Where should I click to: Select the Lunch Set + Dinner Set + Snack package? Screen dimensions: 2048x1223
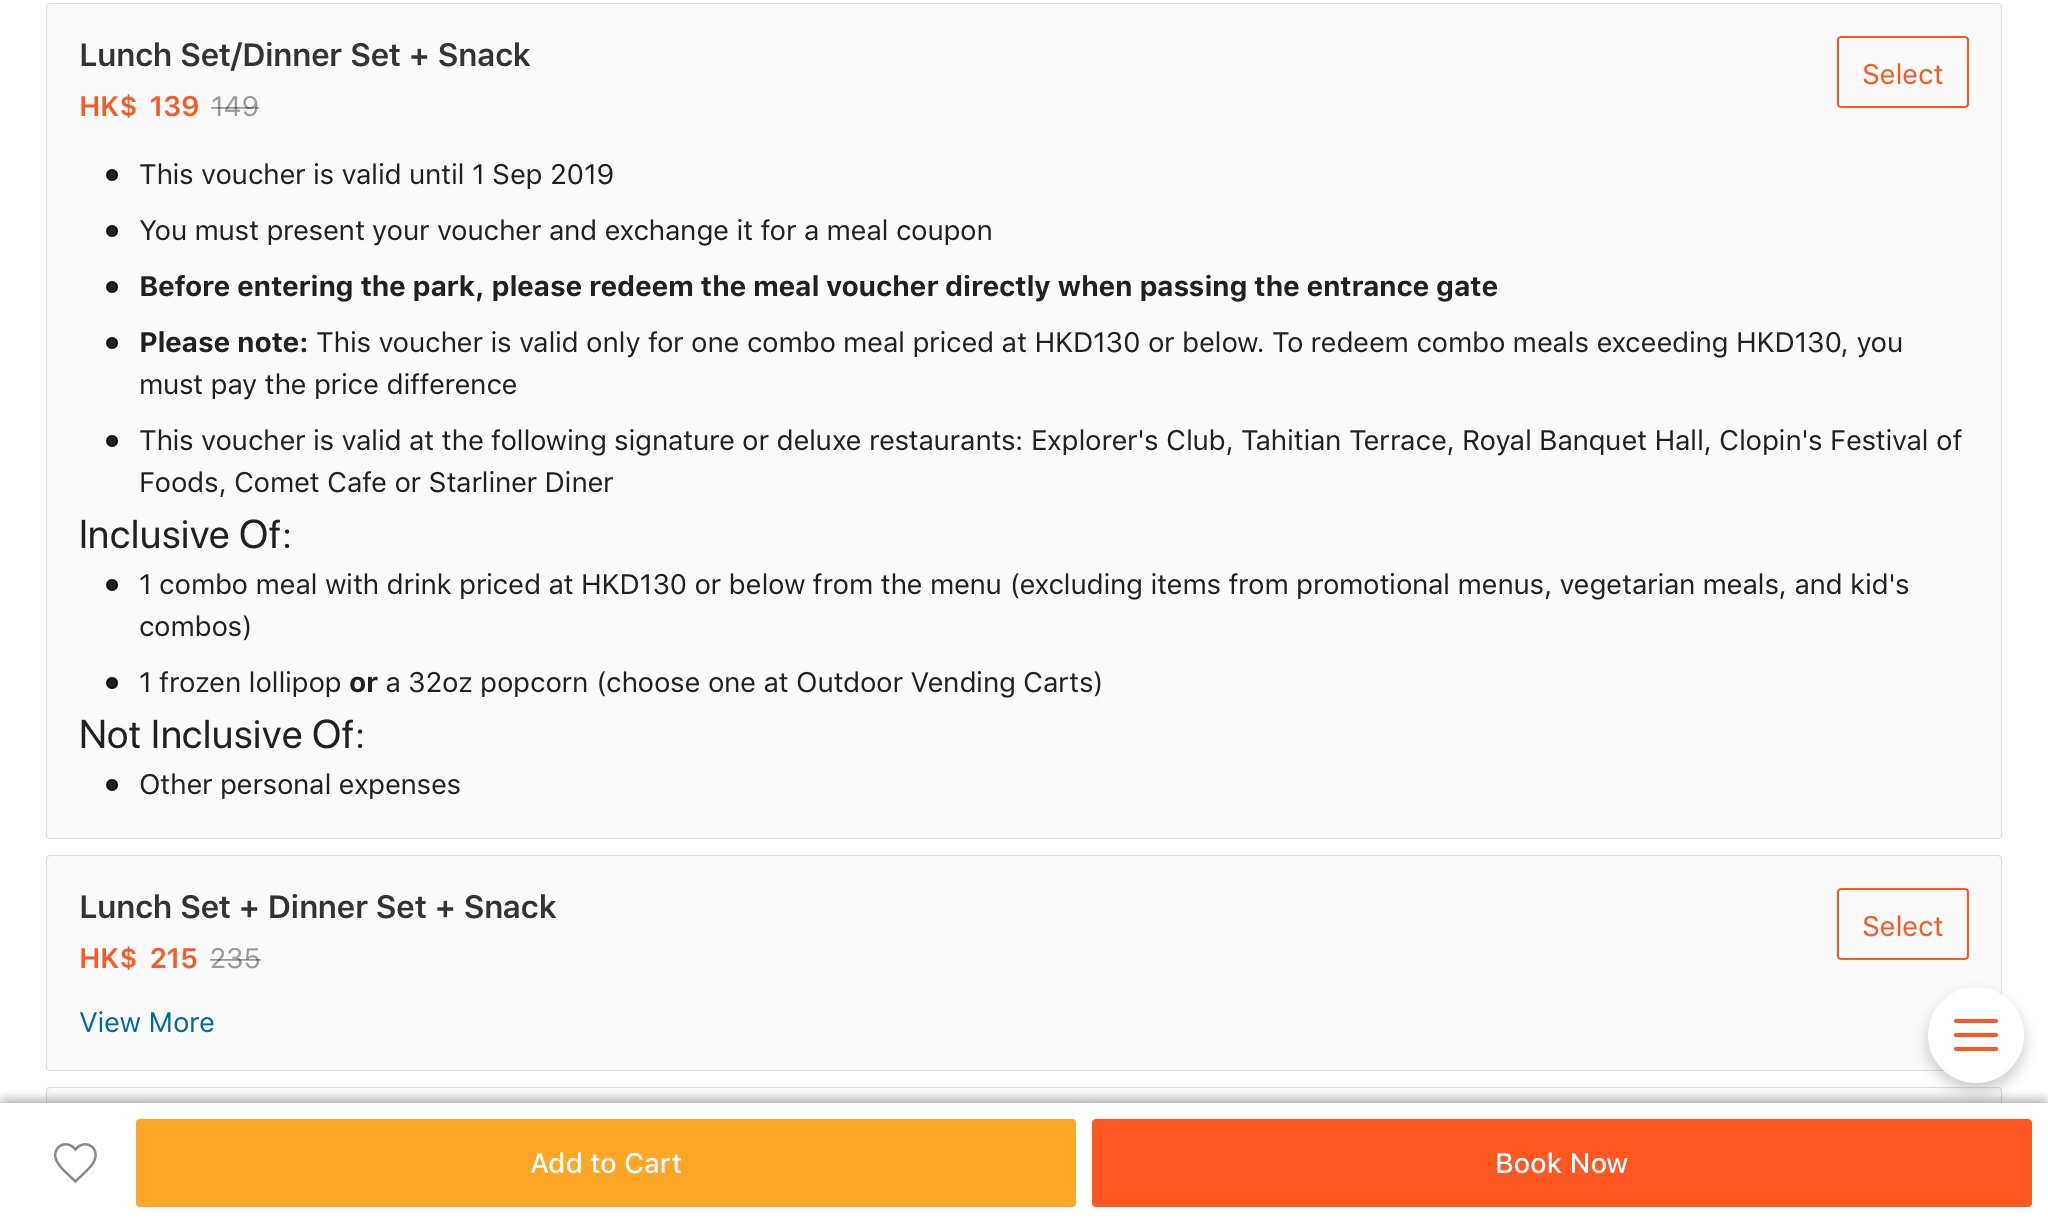[1902, 925]
